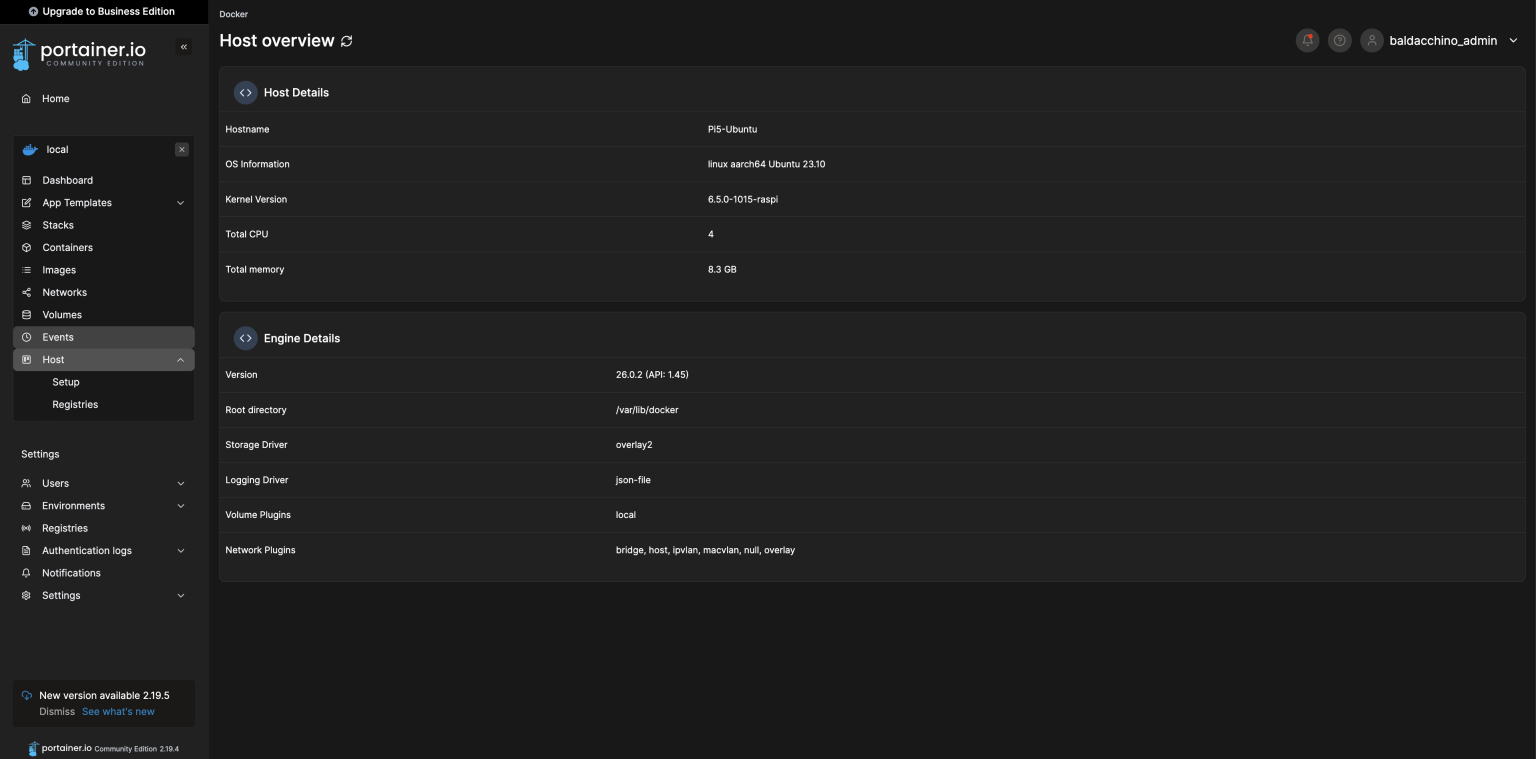Select Setup under Host
Viewport: 1536px width, 759px height.
[66, 382]
